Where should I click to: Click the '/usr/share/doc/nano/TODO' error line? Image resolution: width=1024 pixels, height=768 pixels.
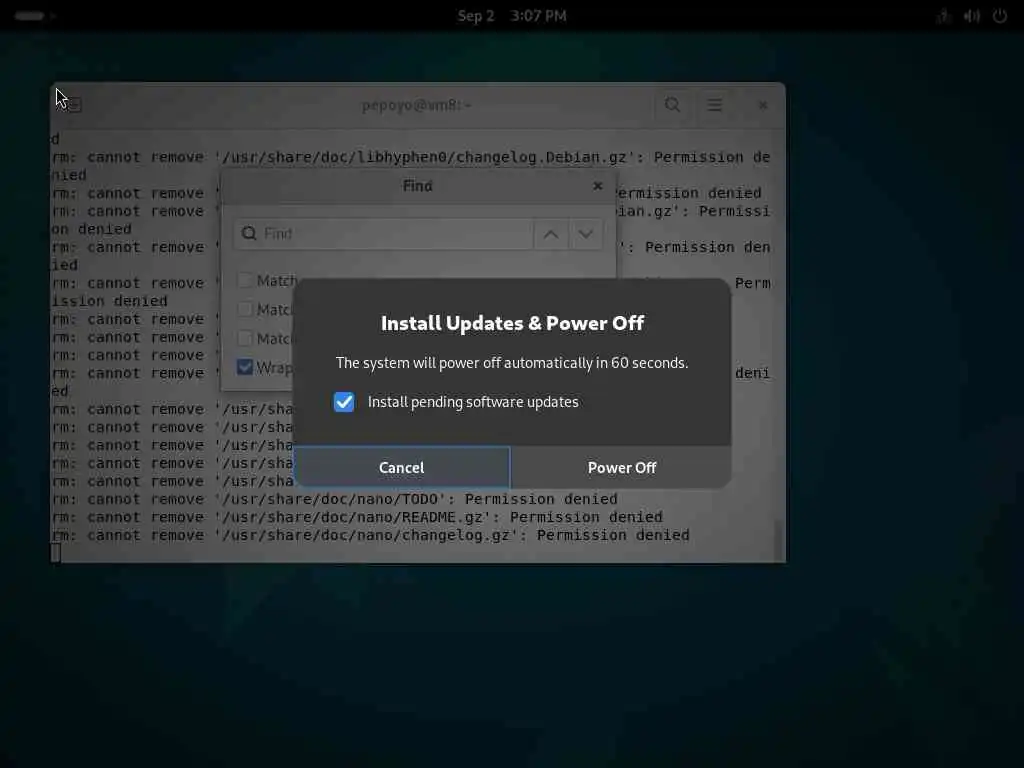pyautogui.click(x=335, y=500)
